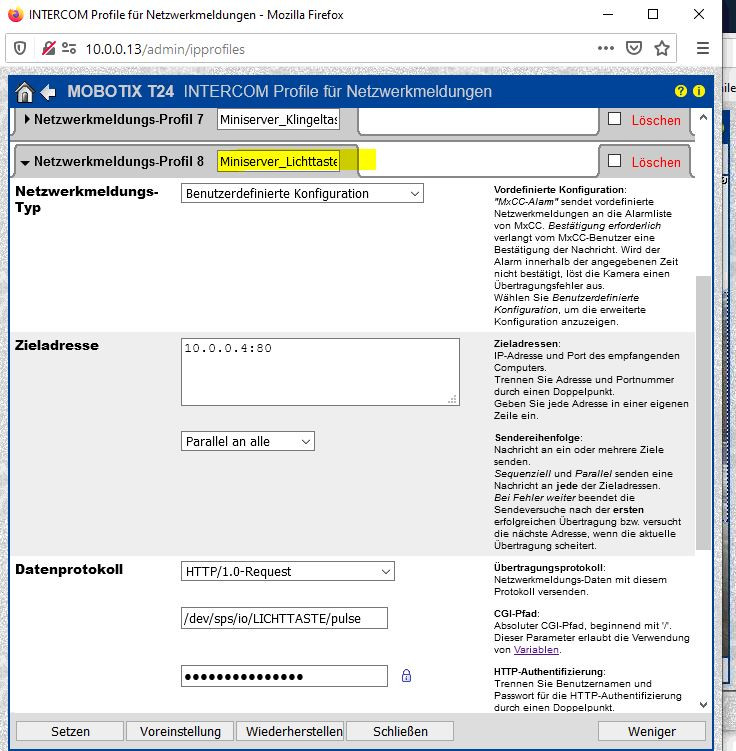Click the Weniger button

tap(652, 731)
